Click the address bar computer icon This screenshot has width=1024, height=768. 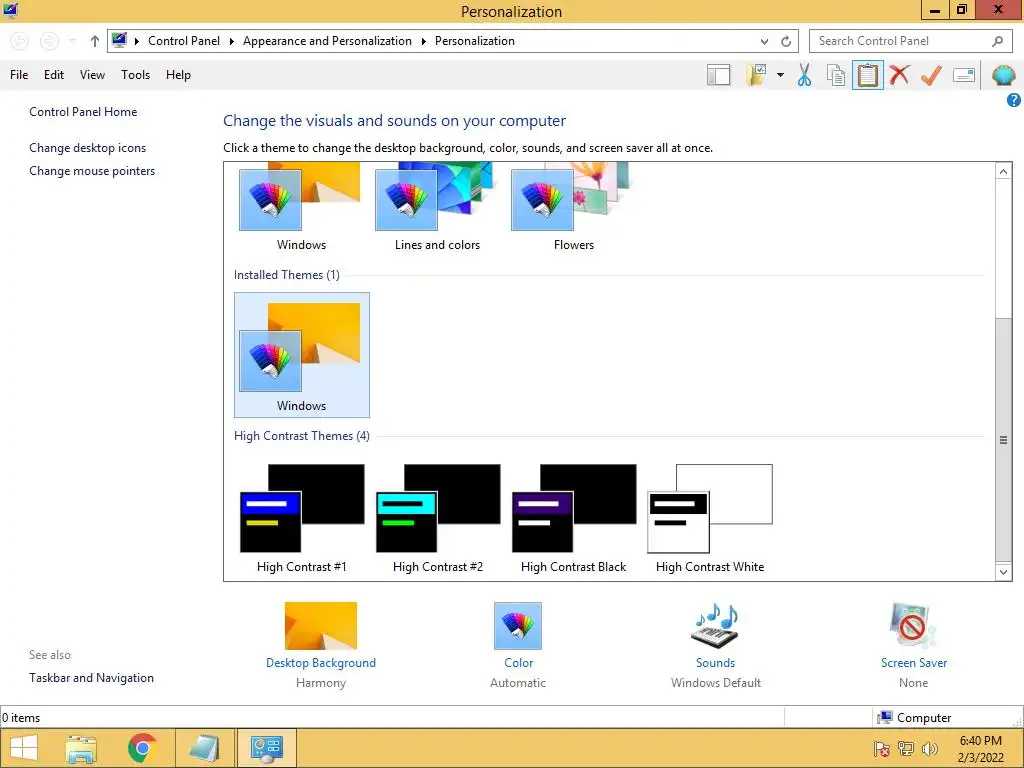[119, 40]
